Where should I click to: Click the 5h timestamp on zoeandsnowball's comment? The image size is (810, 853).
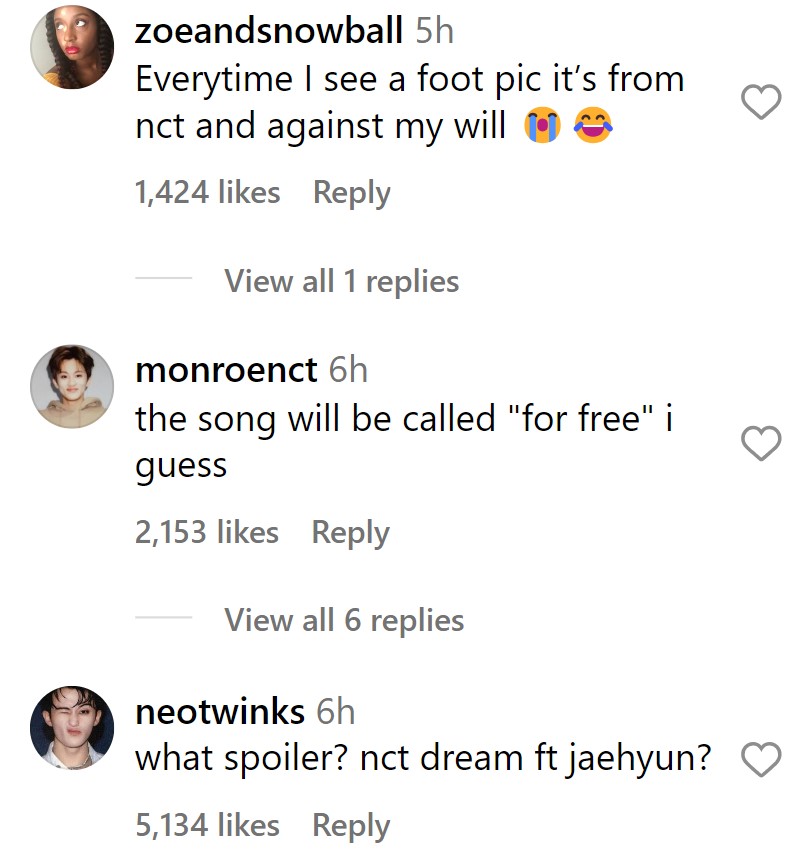[x=434, y=31]
